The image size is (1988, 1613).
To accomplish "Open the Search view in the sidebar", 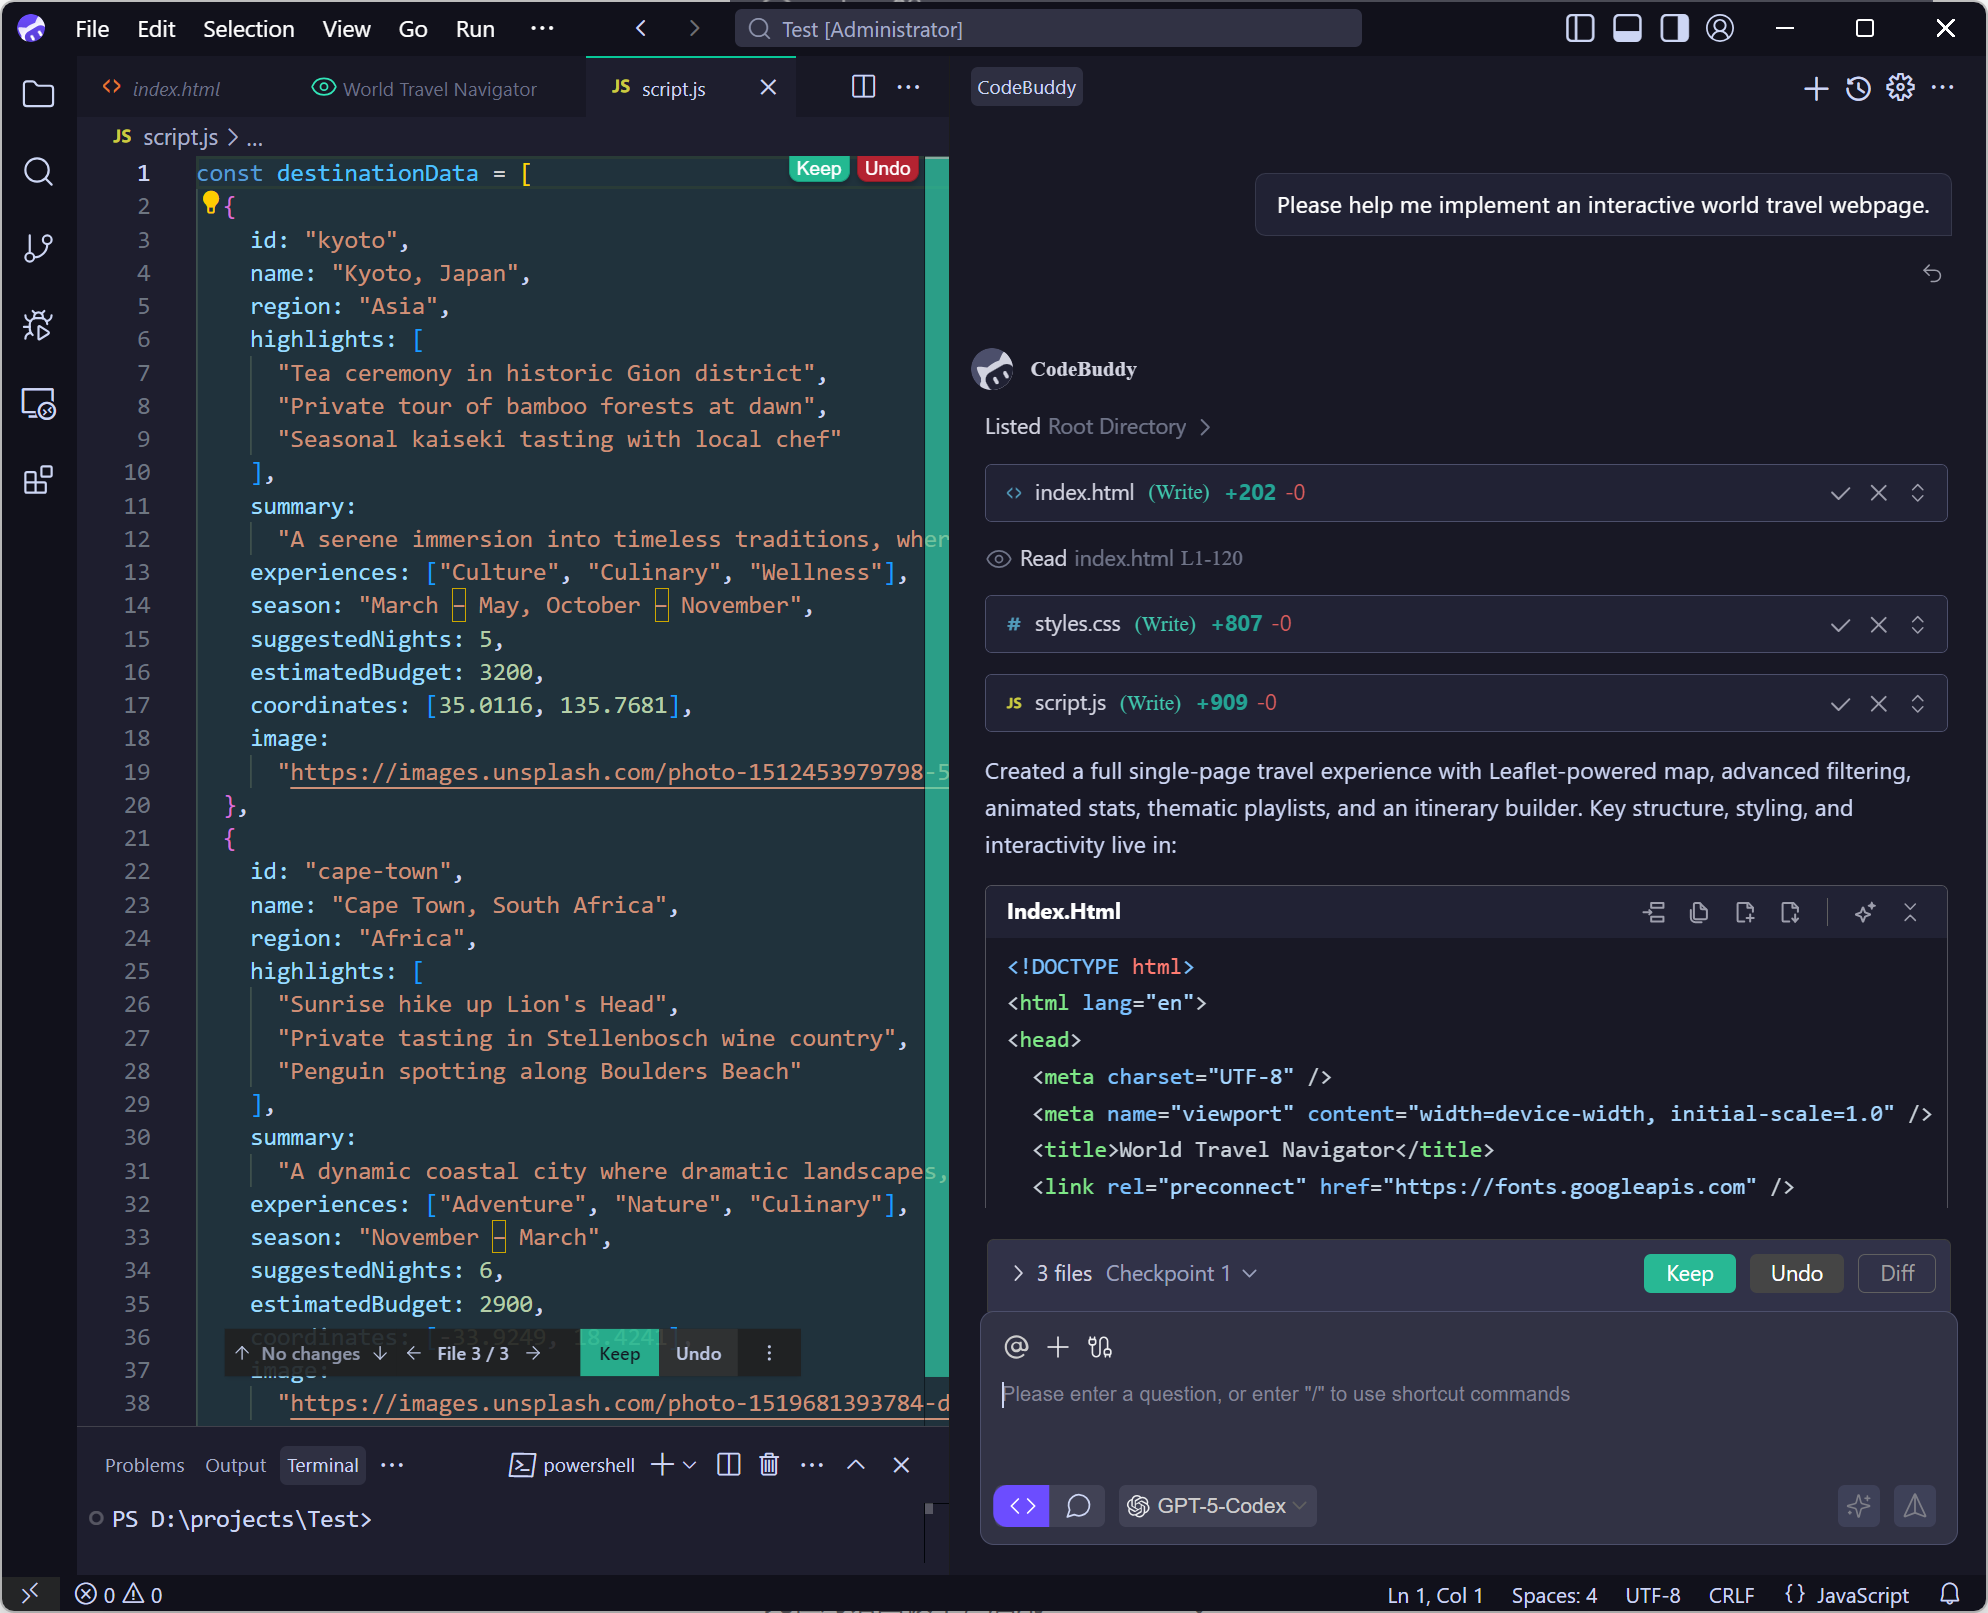I will pos(38,172).
